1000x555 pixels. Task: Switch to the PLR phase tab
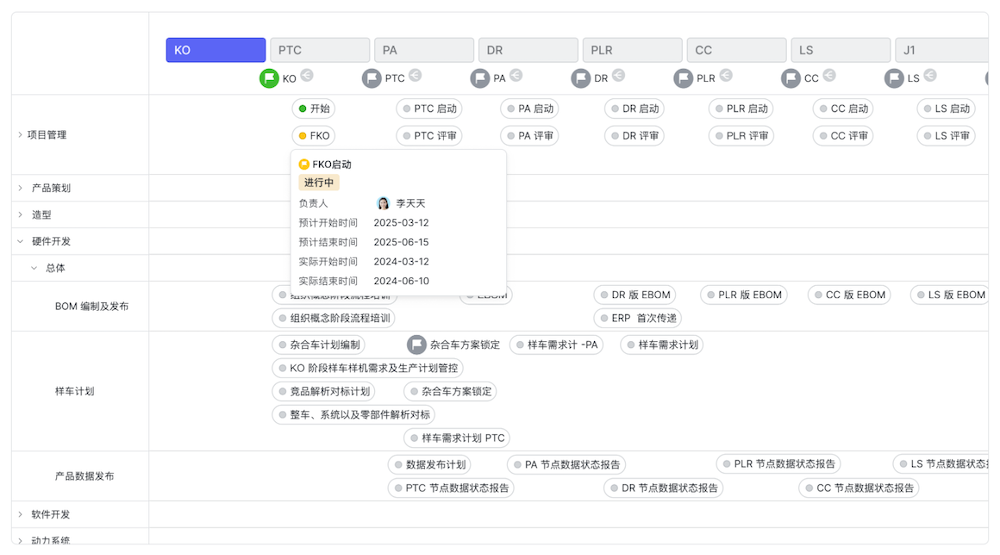[x=632, y=50]
